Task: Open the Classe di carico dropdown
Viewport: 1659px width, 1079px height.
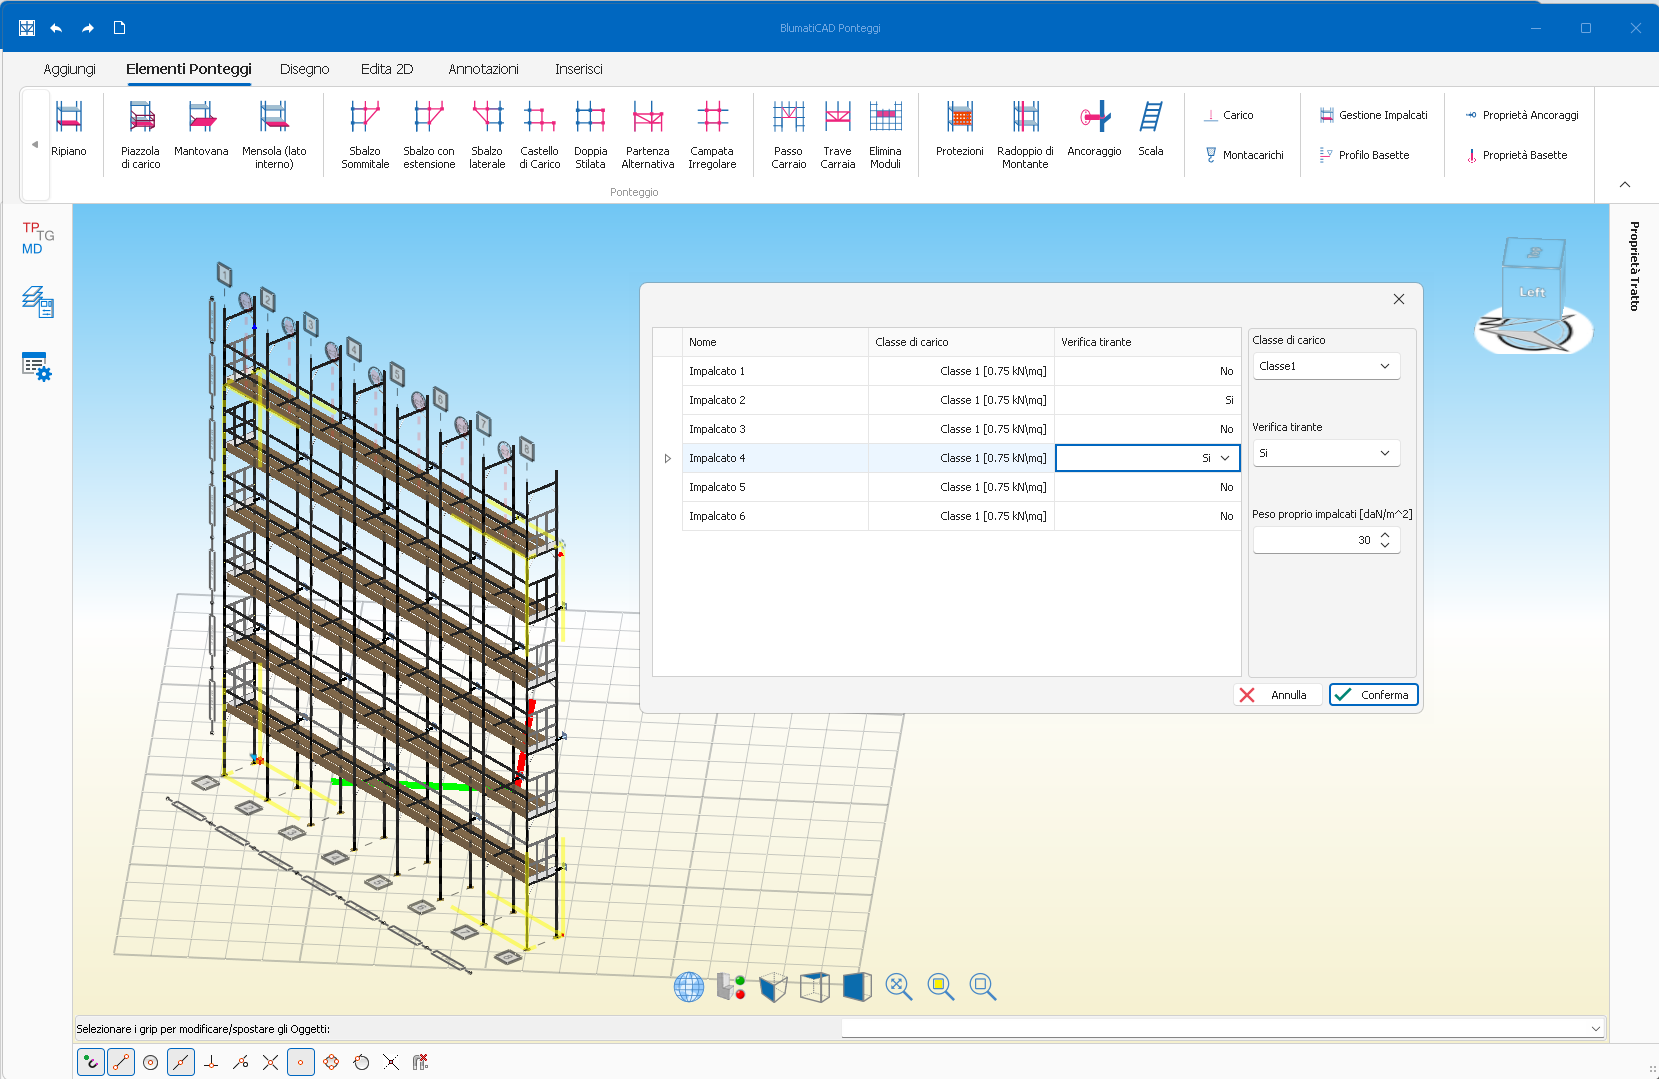Action: [x=1326, y=366]
